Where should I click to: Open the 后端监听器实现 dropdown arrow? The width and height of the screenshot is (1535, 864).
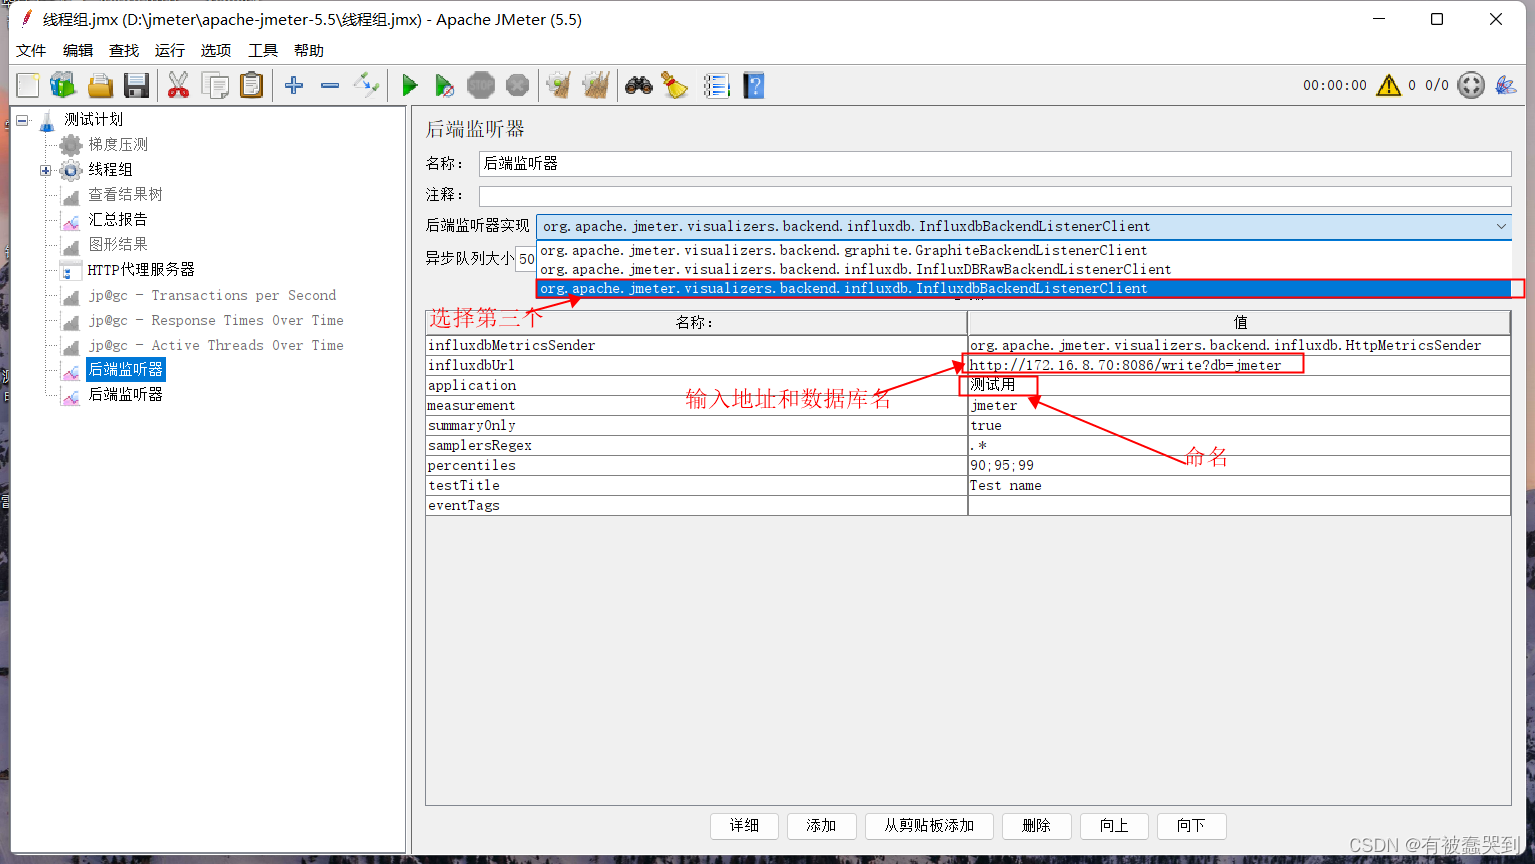(x=1501, y=226)
